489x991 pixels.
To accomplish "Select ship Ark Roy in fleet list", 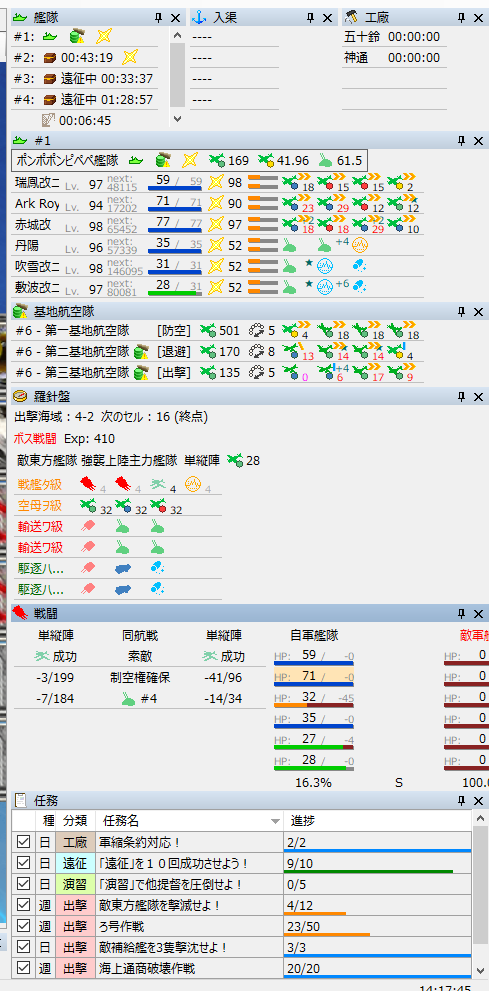I will coord(37,204).
